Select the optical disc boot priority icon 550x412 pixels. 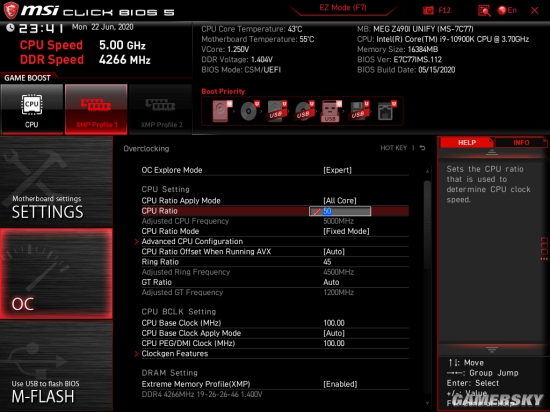pyautogui.click(x=249, y=111)
